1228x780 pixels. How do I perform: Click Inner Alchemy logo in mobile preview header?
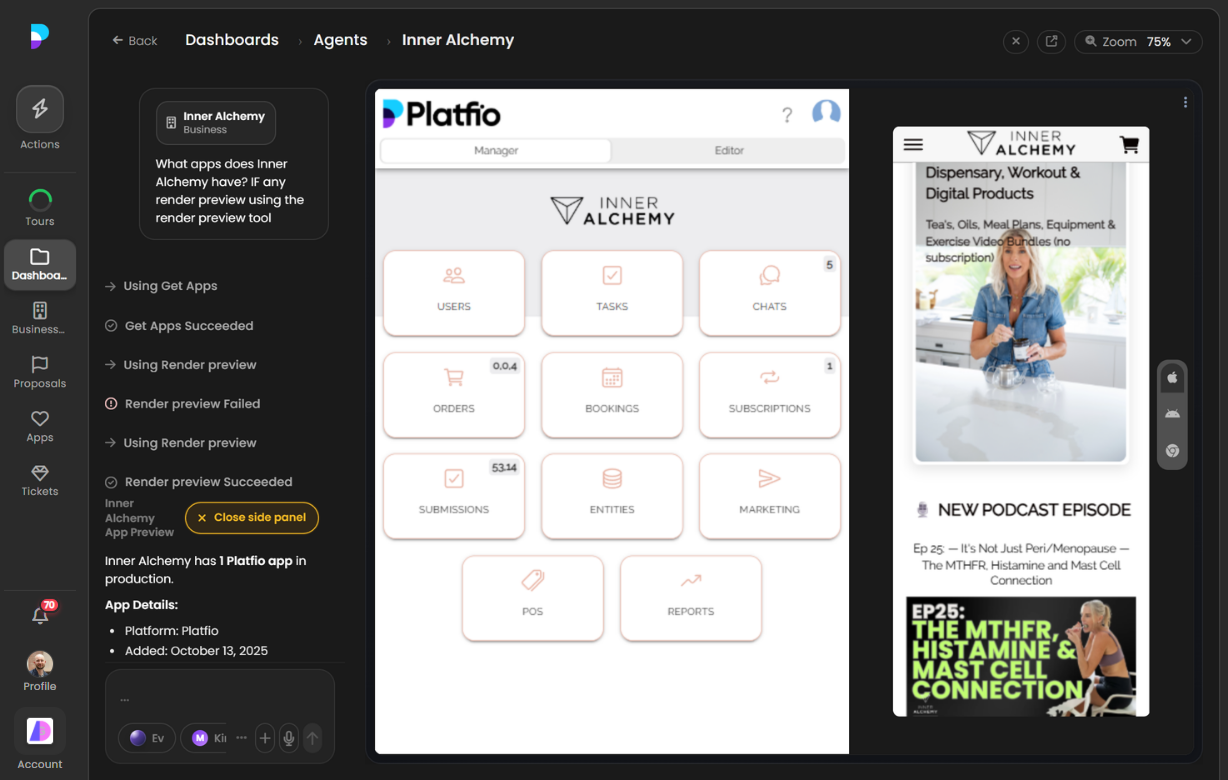tap(1021, 143)
